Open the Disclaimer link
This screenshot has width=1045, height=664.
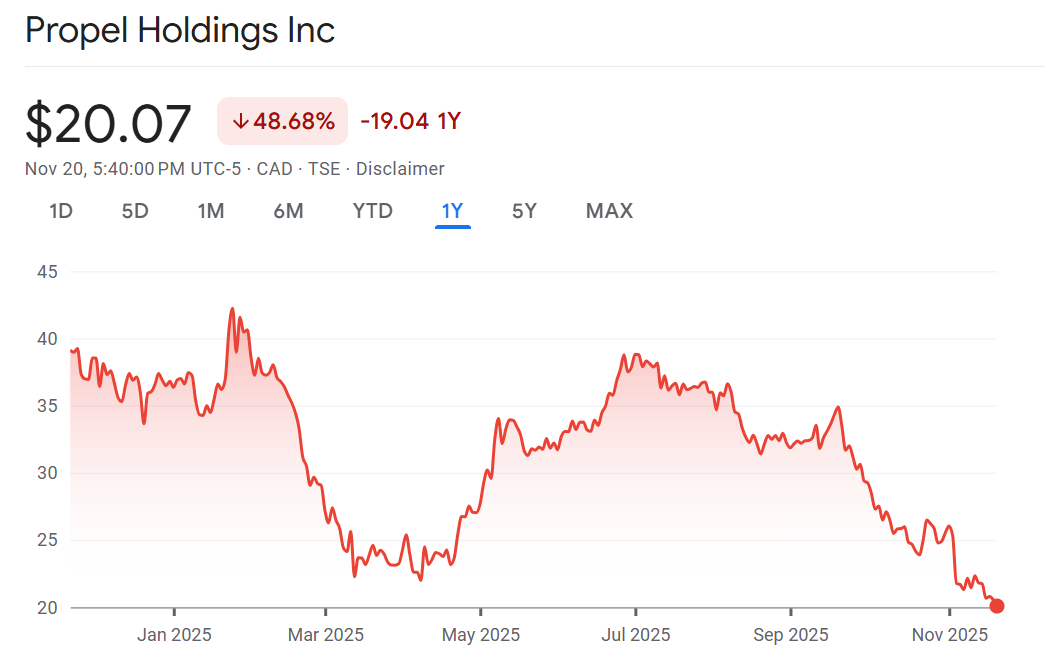(400, 169)
